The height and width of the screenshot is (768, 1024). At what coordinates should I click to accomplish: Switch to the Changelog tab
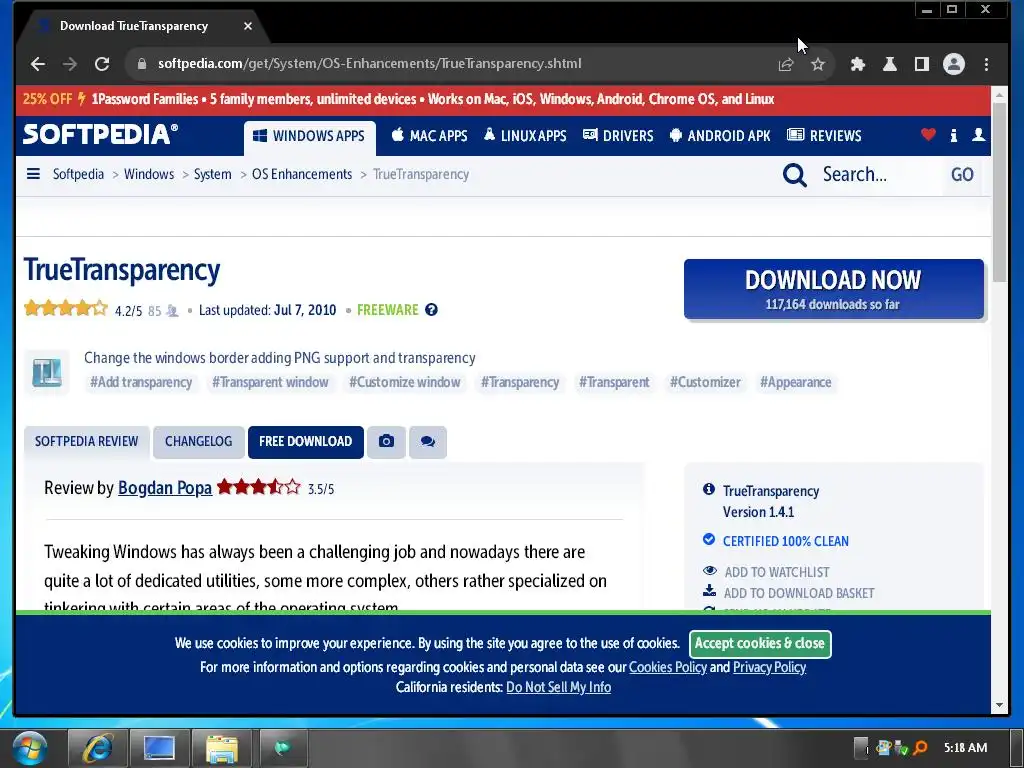tap(199, 442)
